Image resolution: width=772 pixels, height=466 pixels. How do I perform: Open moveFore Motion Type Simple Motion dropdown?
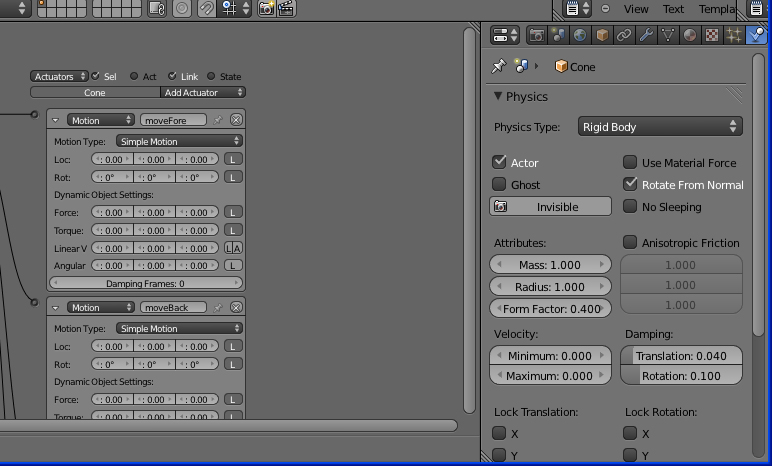pos(179,141)
